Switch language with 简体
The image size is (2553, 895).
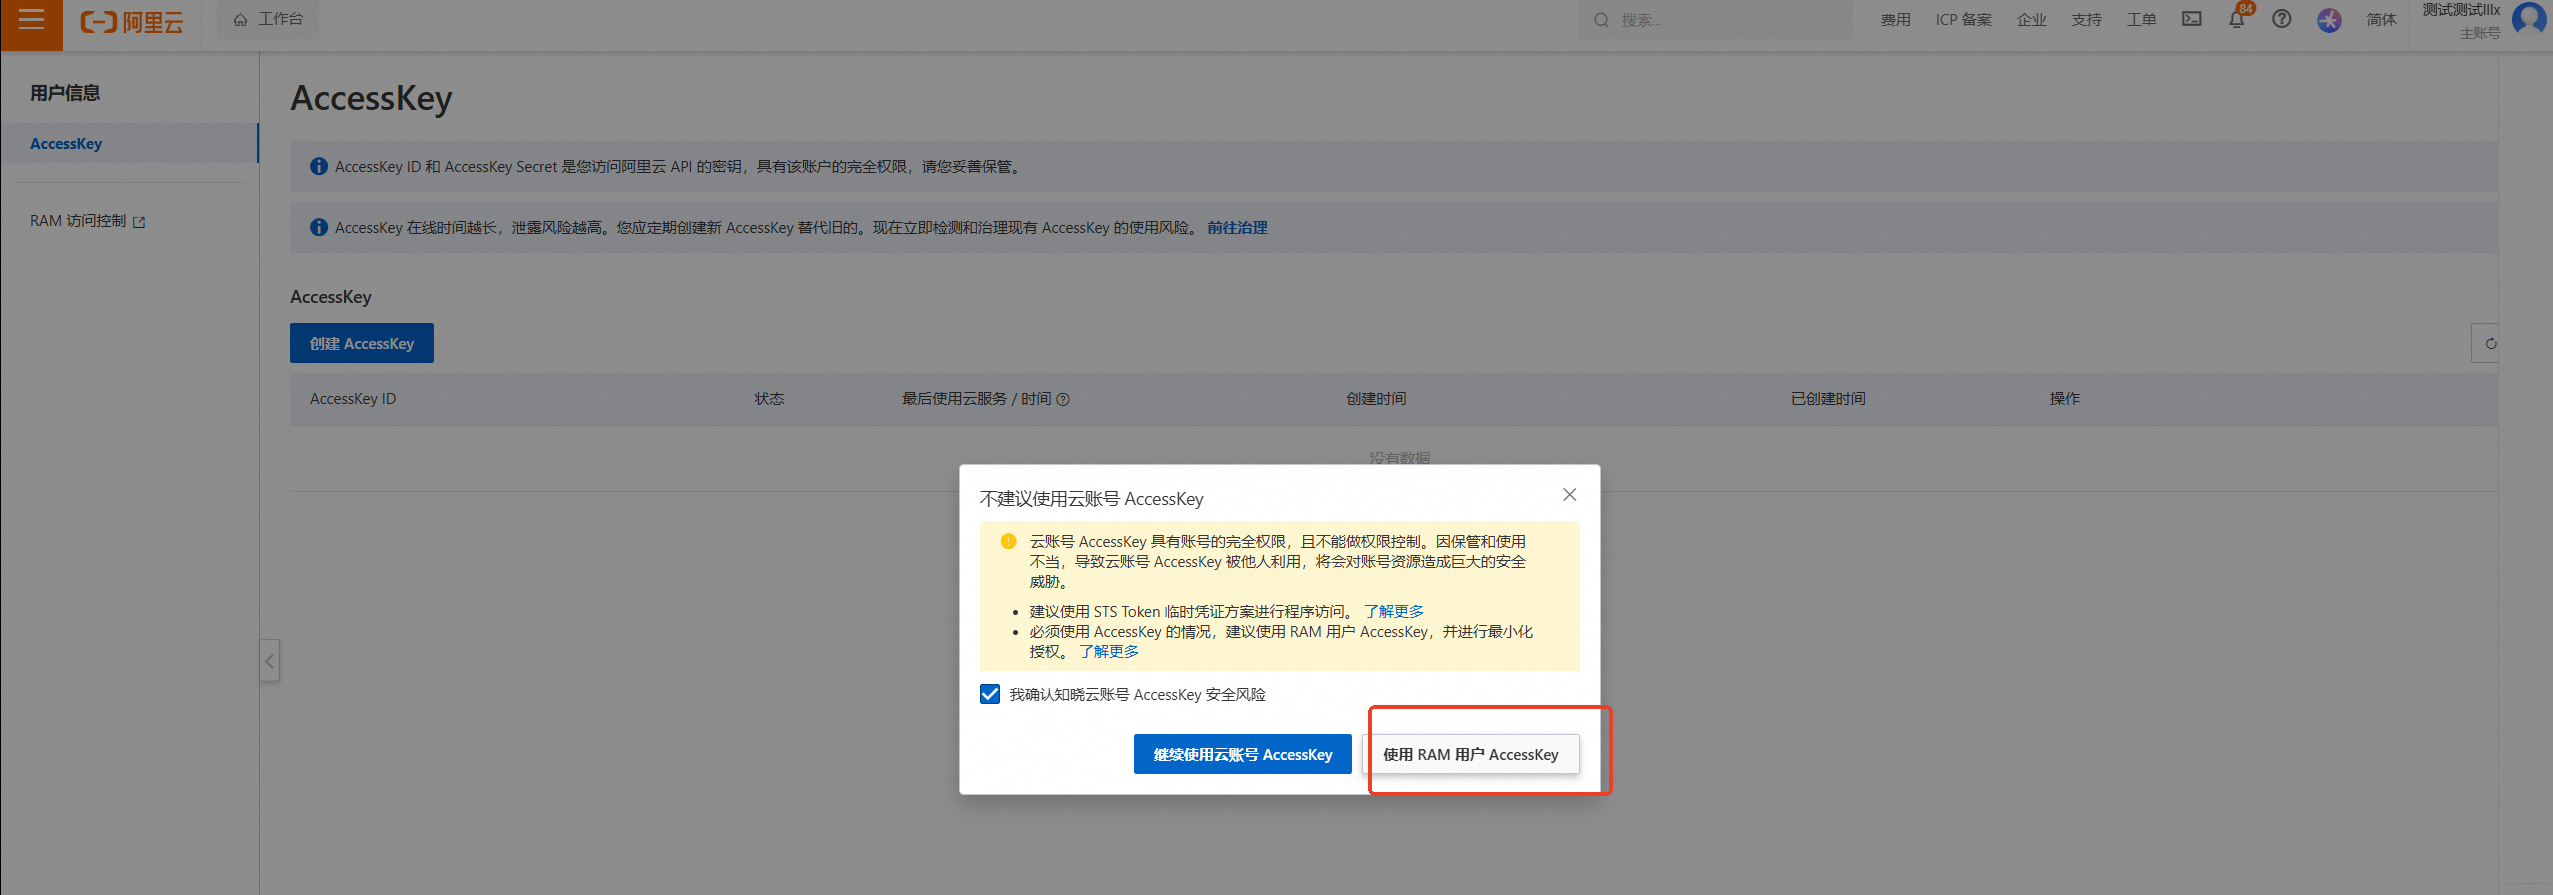pyautogui.click(x=2381, y=20)
